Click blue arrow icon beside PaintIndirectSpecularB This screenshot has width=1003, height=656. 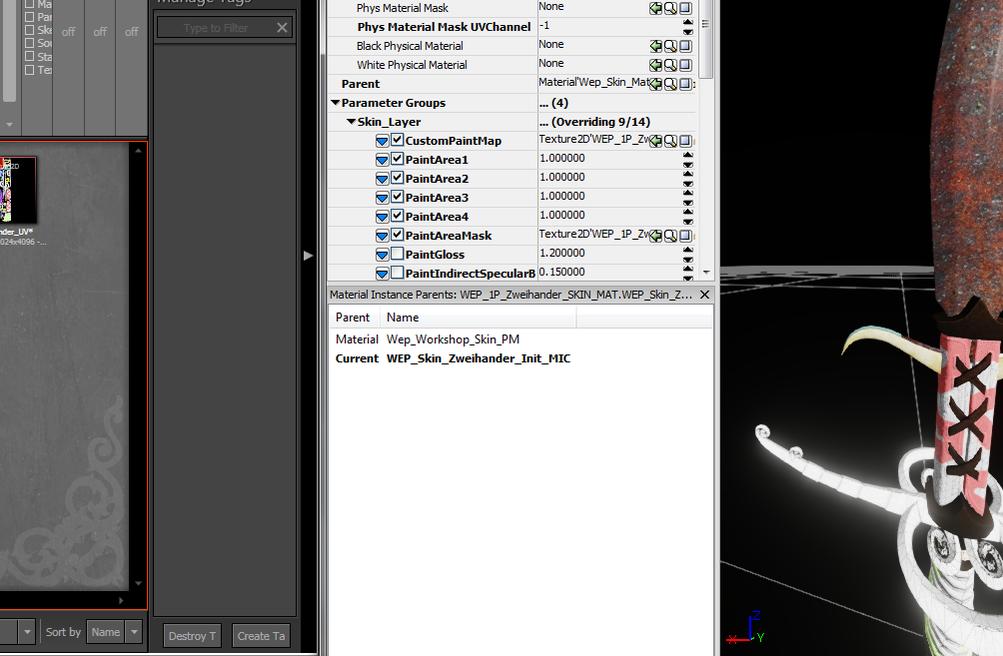(x=382, y=274)
